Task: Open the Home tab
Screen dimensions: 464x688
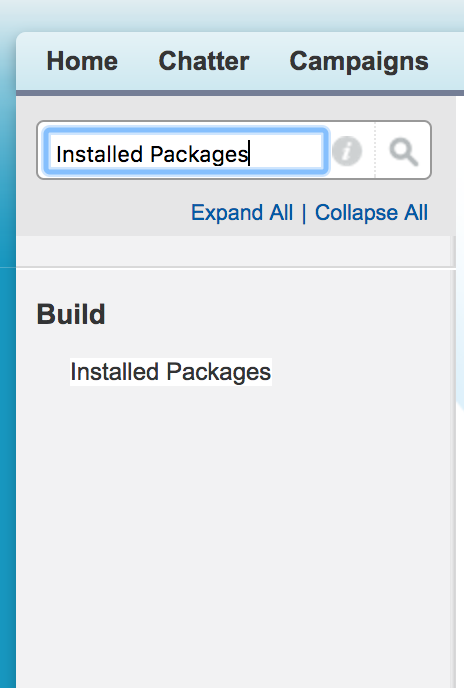Action: pos(82,61)
